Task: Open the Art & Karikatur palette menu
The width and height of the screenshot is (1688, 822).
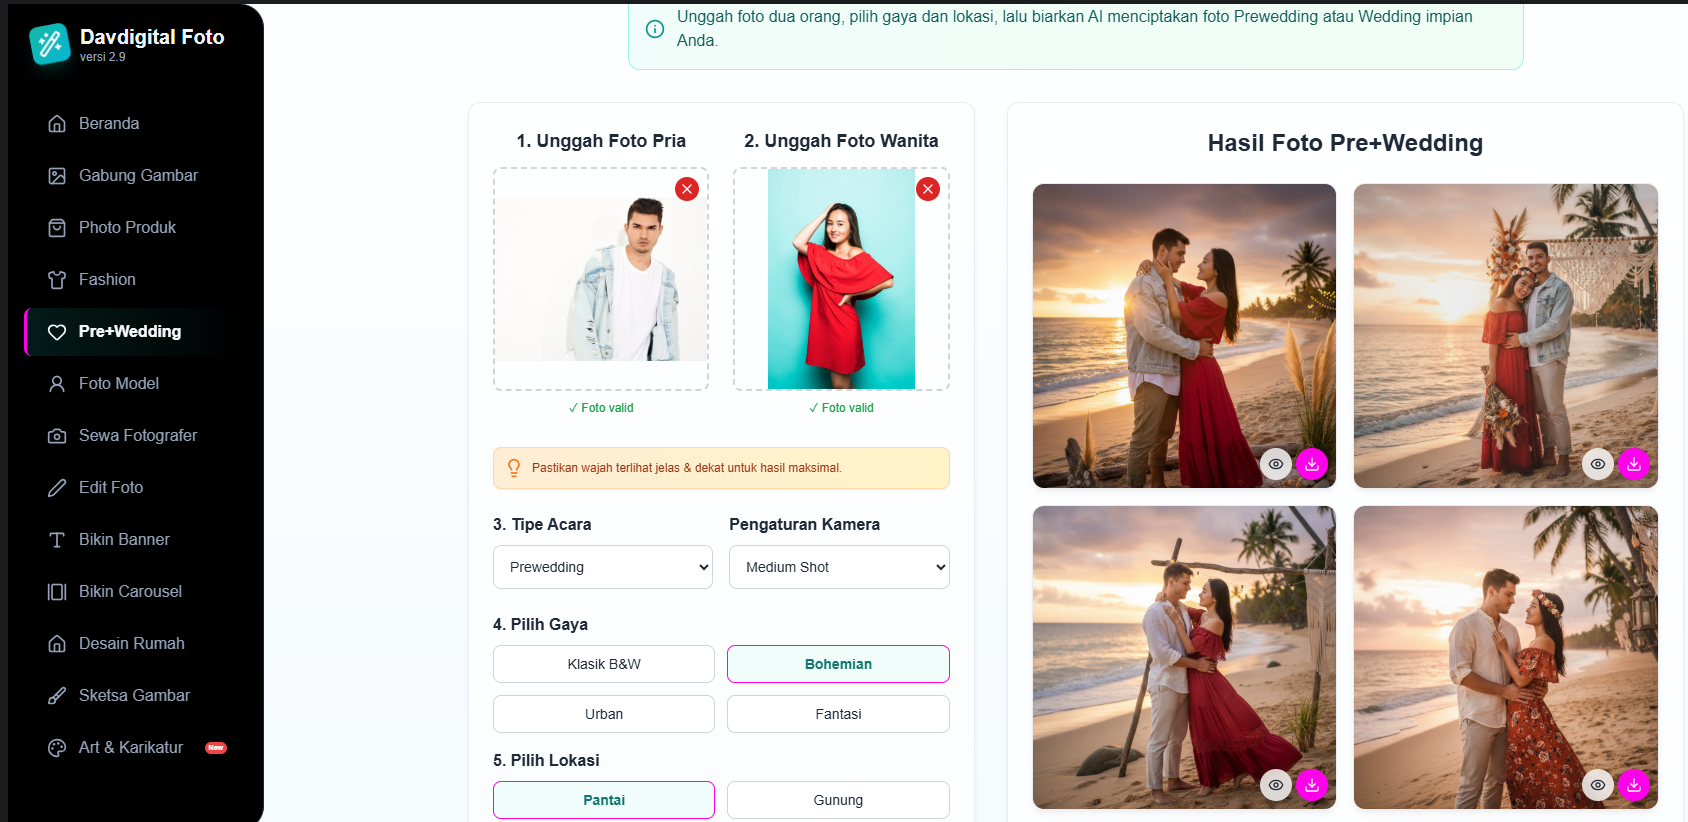Action: [57, 748]
